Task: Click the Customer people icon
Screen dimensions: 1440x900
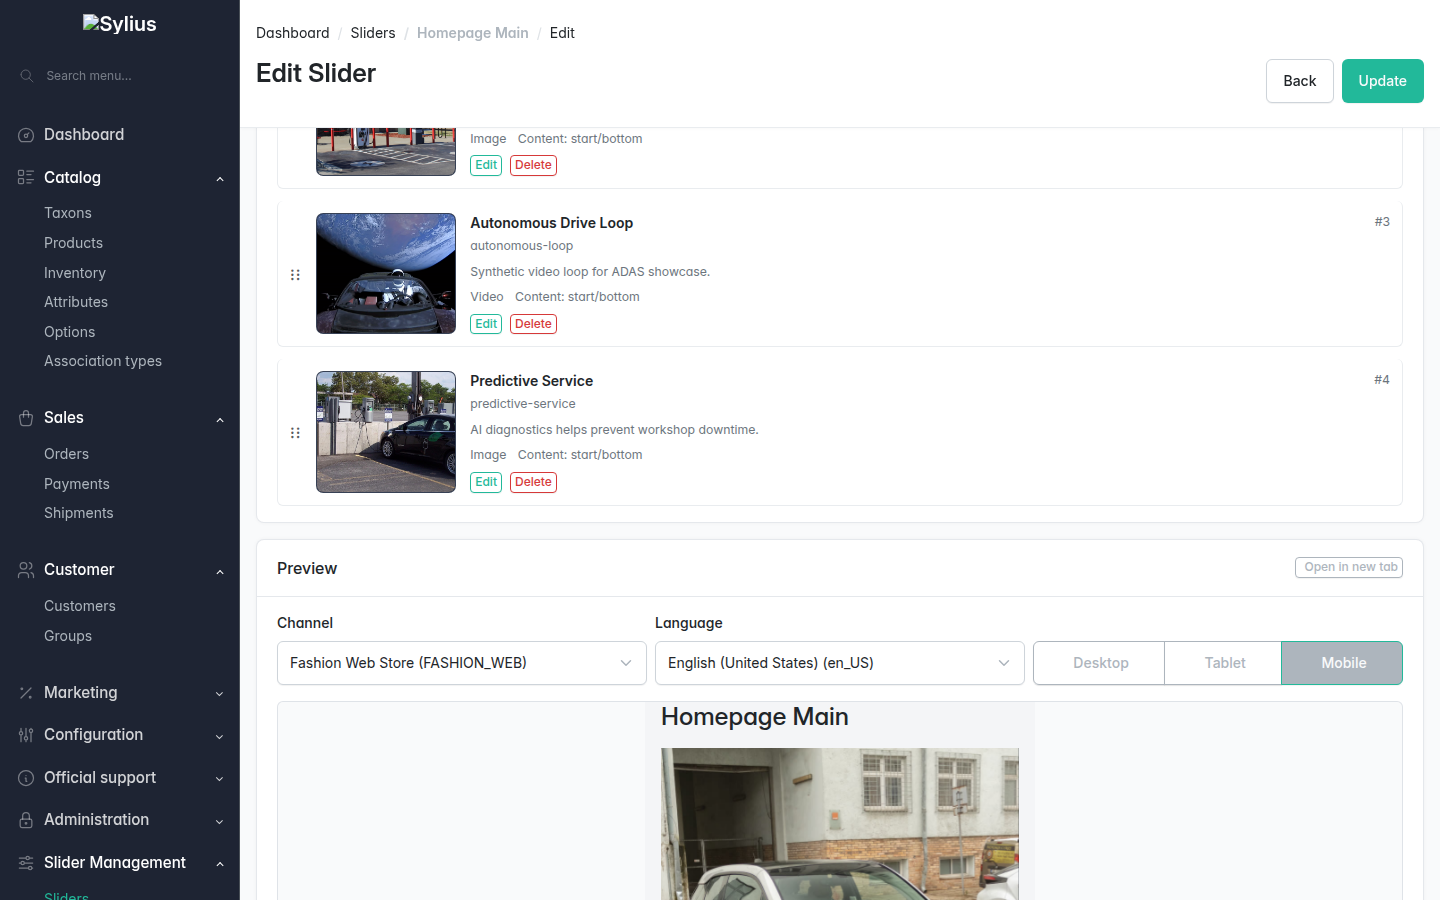Action: [26, 570]
